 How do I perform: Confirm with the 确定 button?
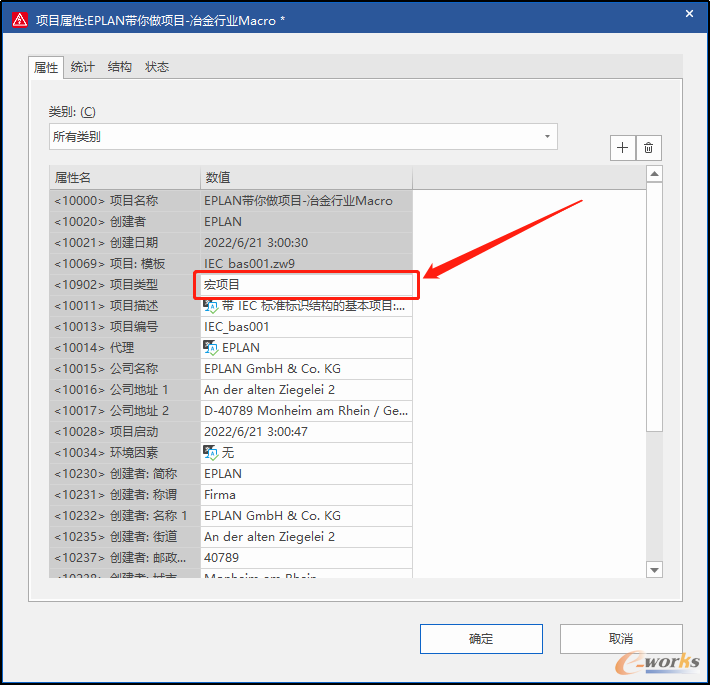point(481,639)
